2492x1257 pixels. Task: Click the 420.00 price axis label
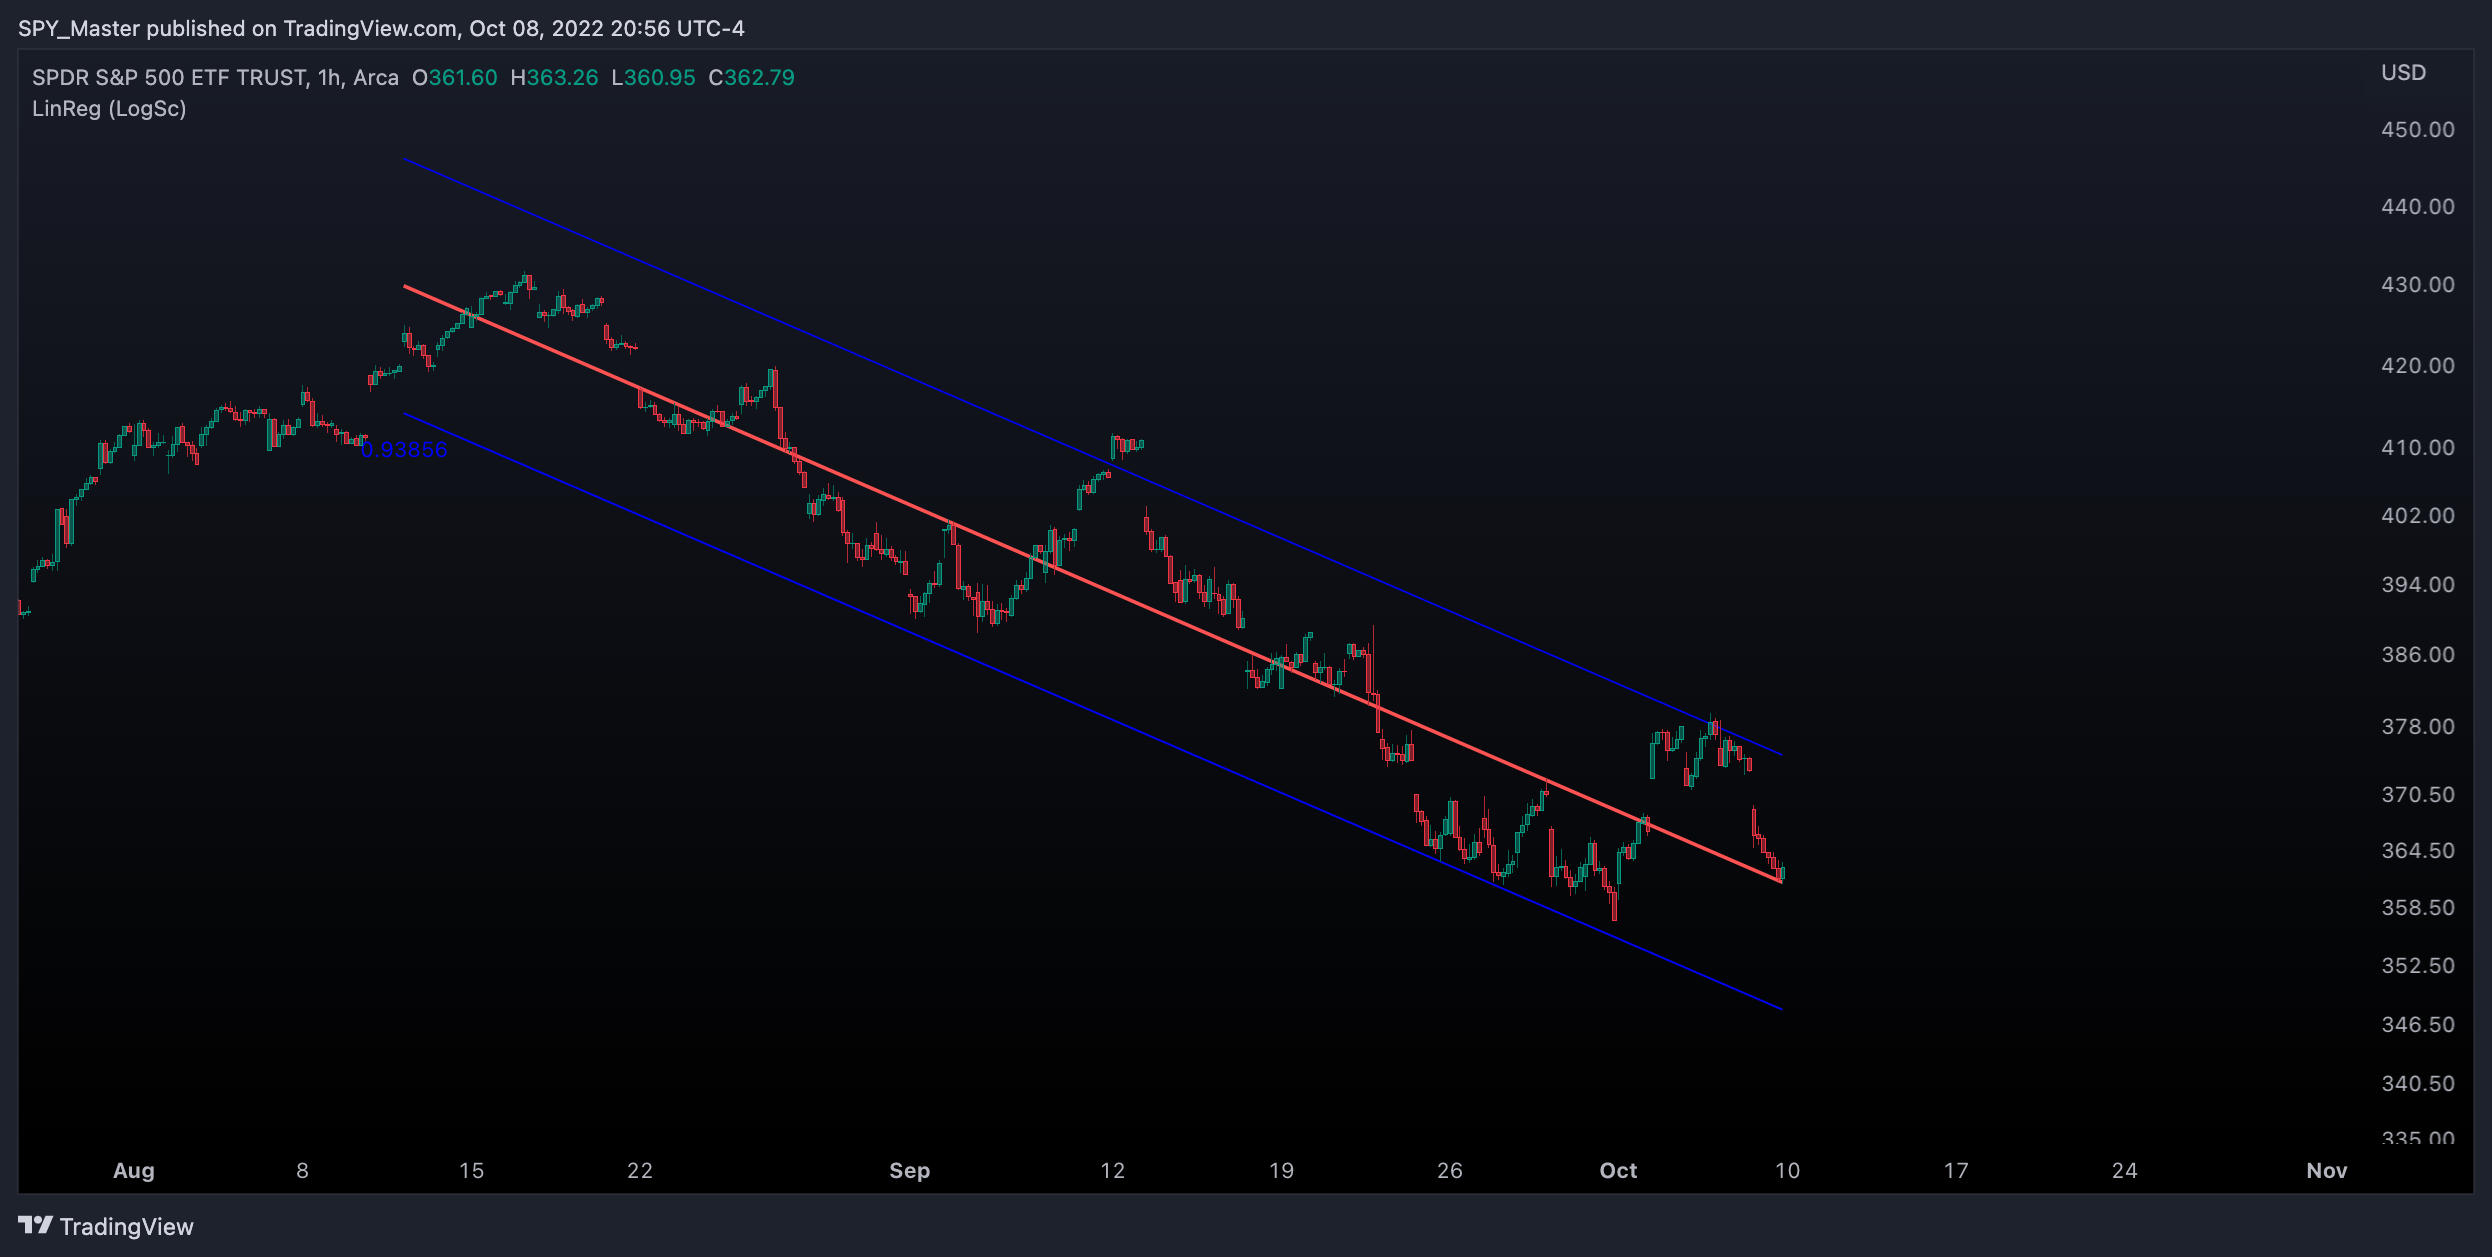pos(2418,366)
